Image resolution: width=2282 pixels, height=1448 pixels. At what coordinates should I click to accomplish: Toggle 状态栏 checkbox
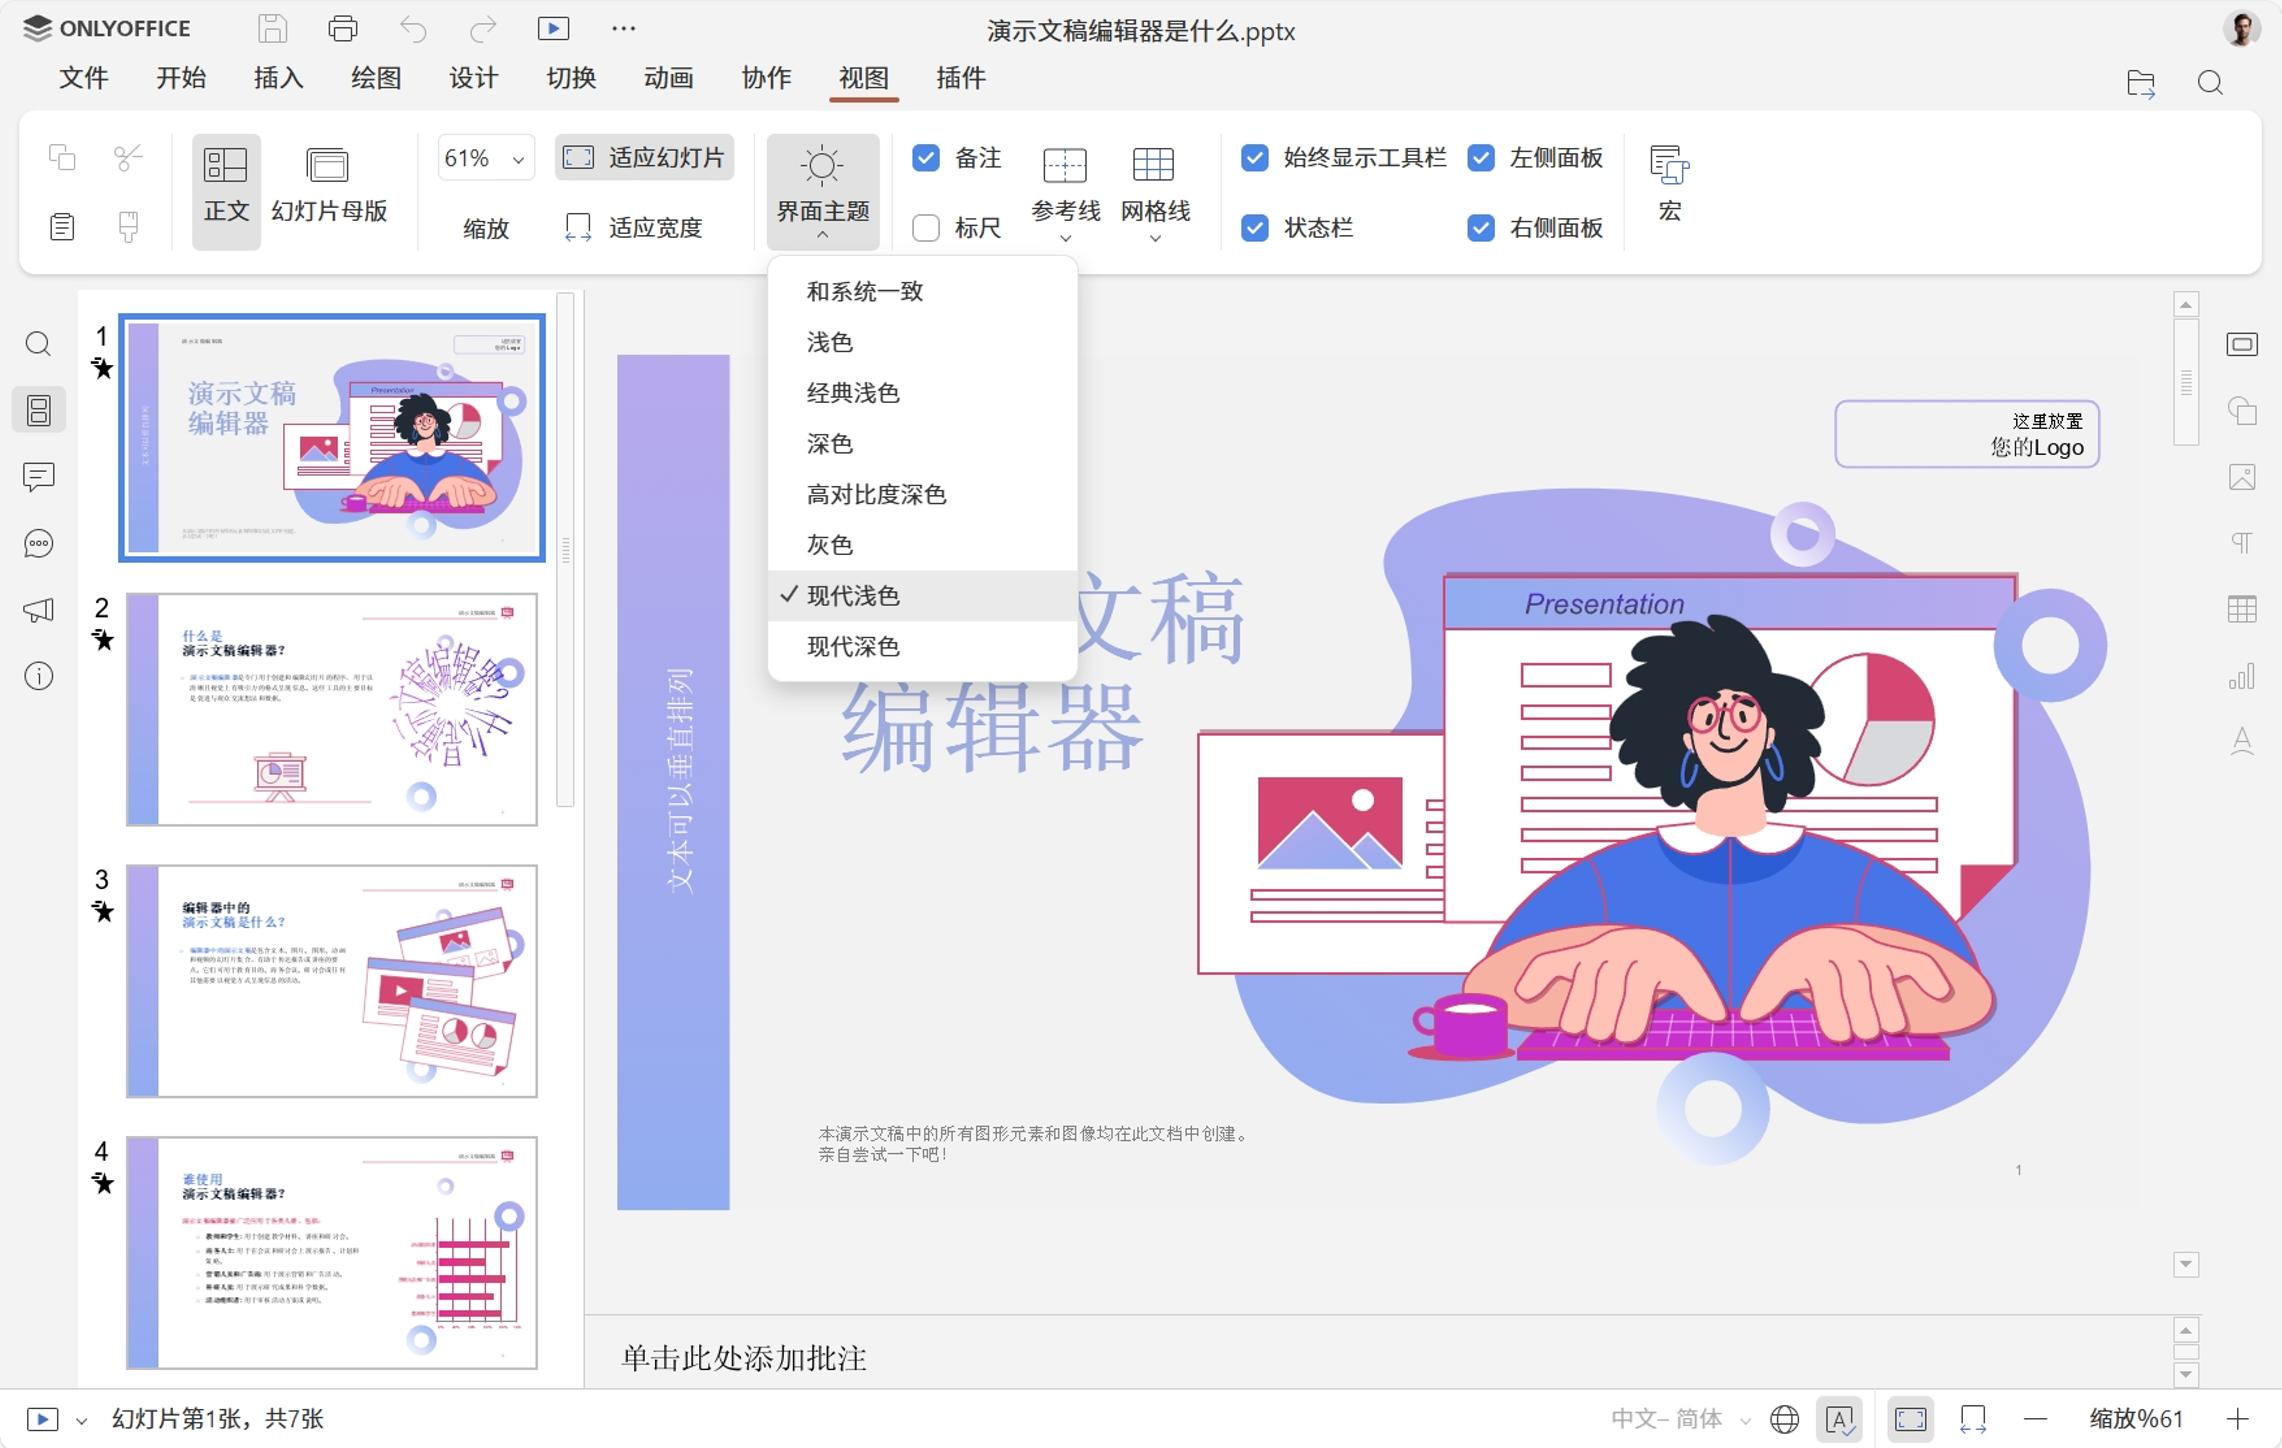(1254, 228)
